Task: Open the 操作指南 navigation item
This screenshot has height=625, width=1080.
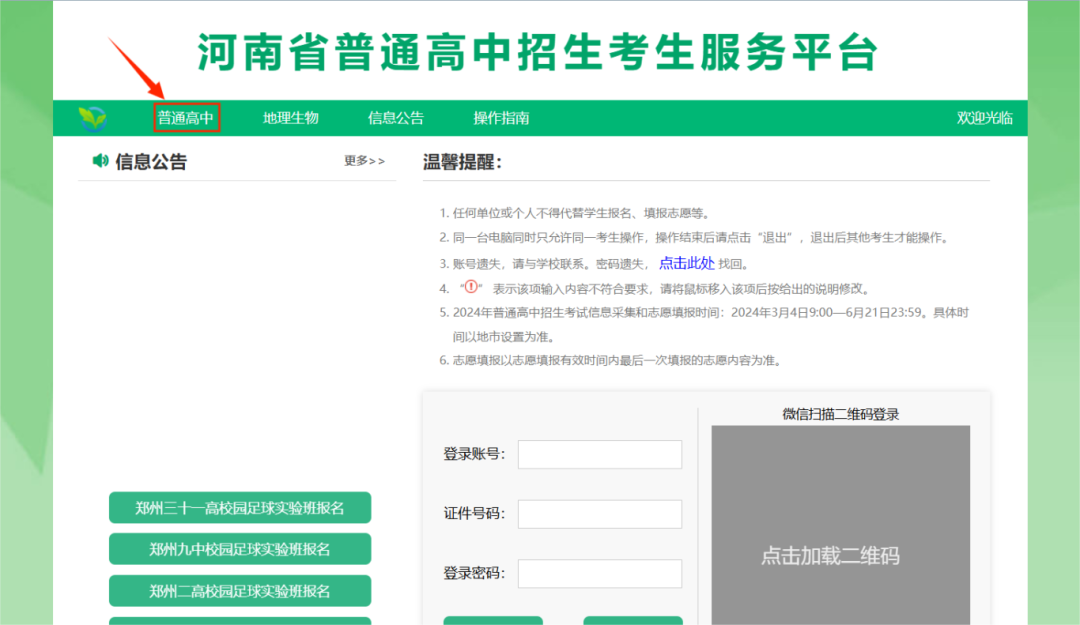Action: coord(501,118)
